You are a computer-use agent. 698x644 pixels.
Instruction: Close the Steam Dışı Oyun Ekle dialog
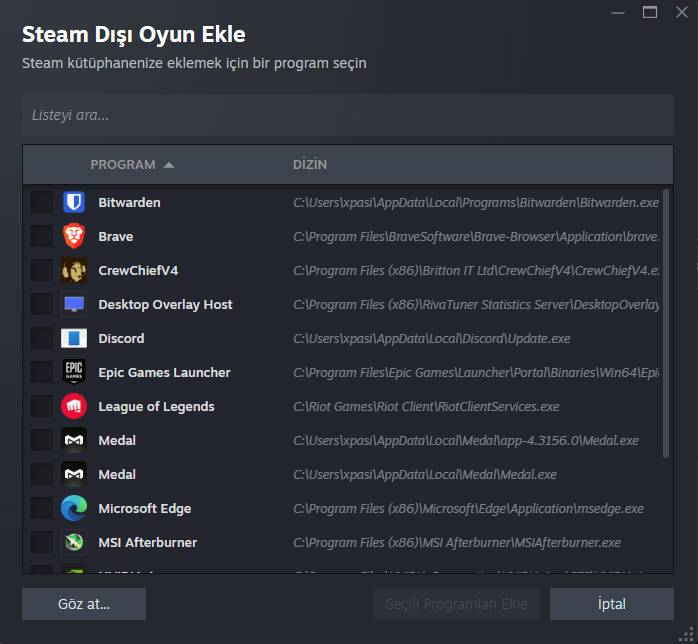click(x=682, y=12)
